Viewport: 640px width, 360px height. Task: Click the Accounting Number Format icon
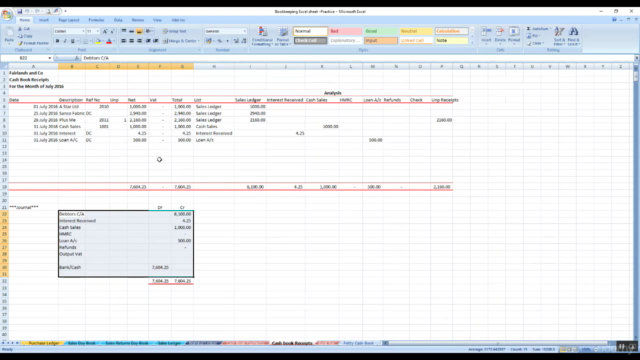[x=209, y=41]
